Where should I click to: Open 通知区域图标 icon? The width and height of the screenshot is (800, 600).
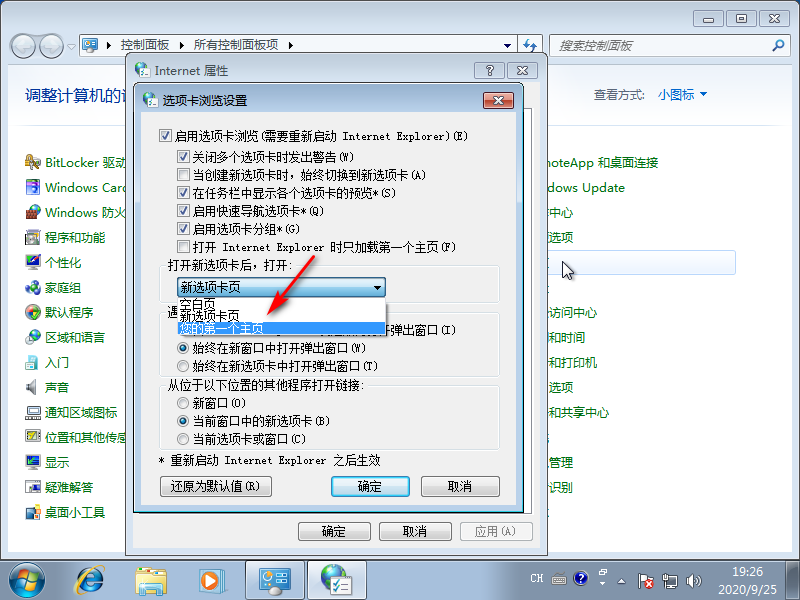tap(33, 412)
